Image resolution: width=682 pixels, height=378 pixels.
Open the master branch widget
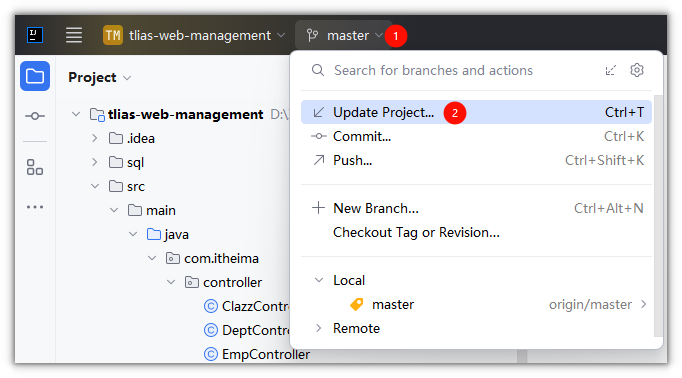[345, 35]
